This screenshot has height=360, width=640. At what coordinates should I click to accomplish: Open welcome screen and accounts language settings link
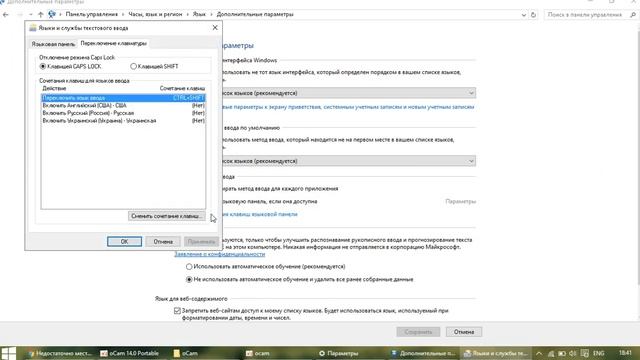pyautogui.click(x=348, y=107)
